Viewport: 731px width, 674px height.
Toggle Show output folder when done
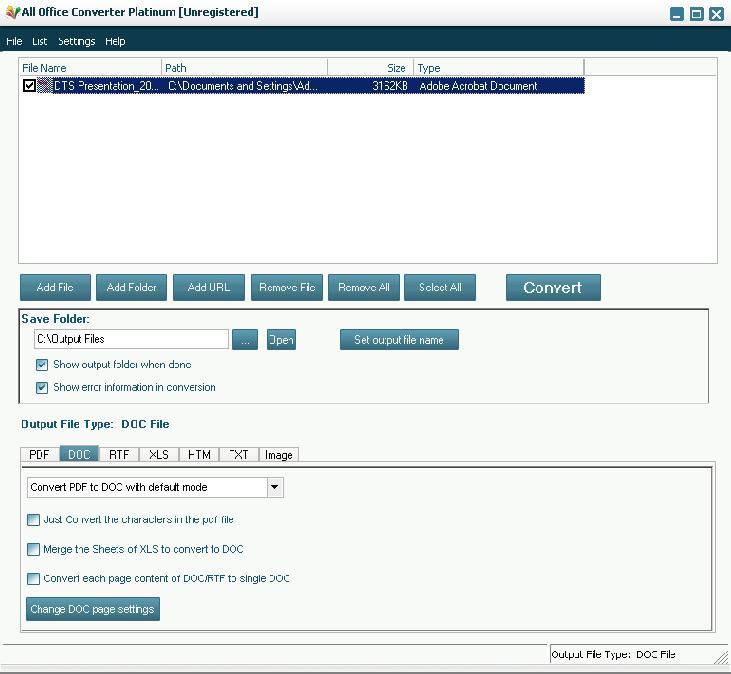(42, 365)
